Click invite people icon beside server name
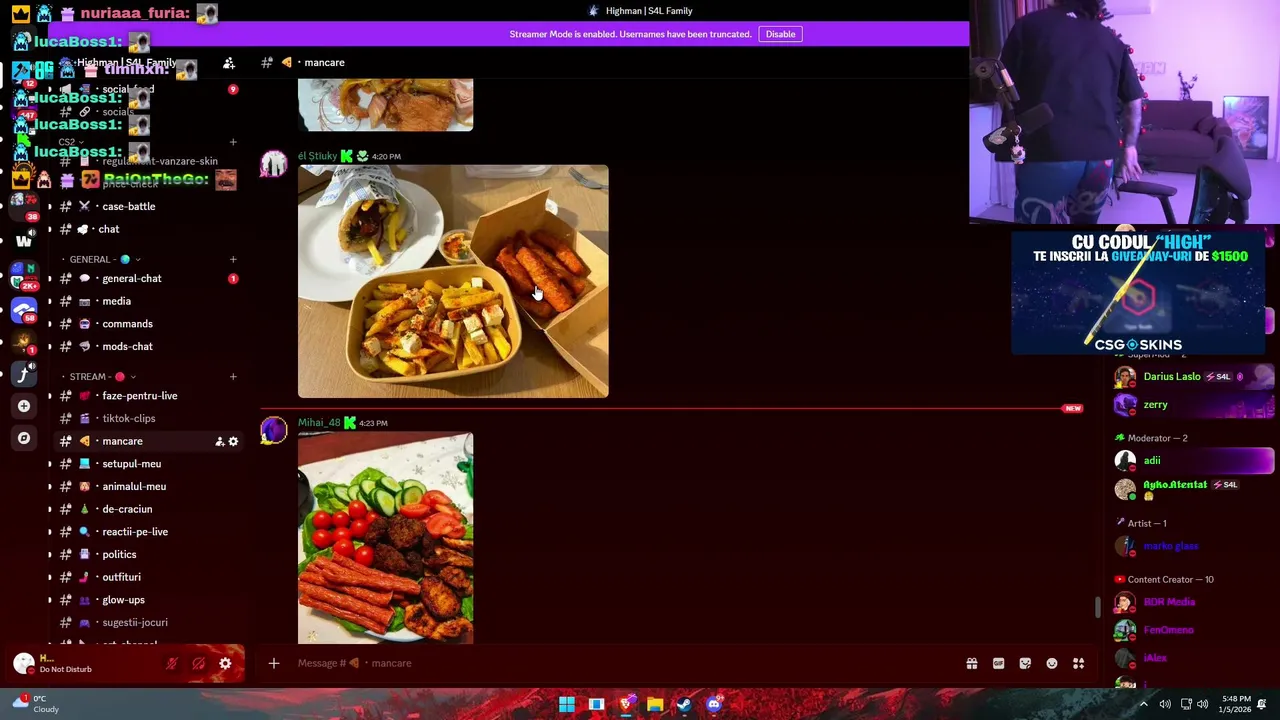 pos(229,63)
